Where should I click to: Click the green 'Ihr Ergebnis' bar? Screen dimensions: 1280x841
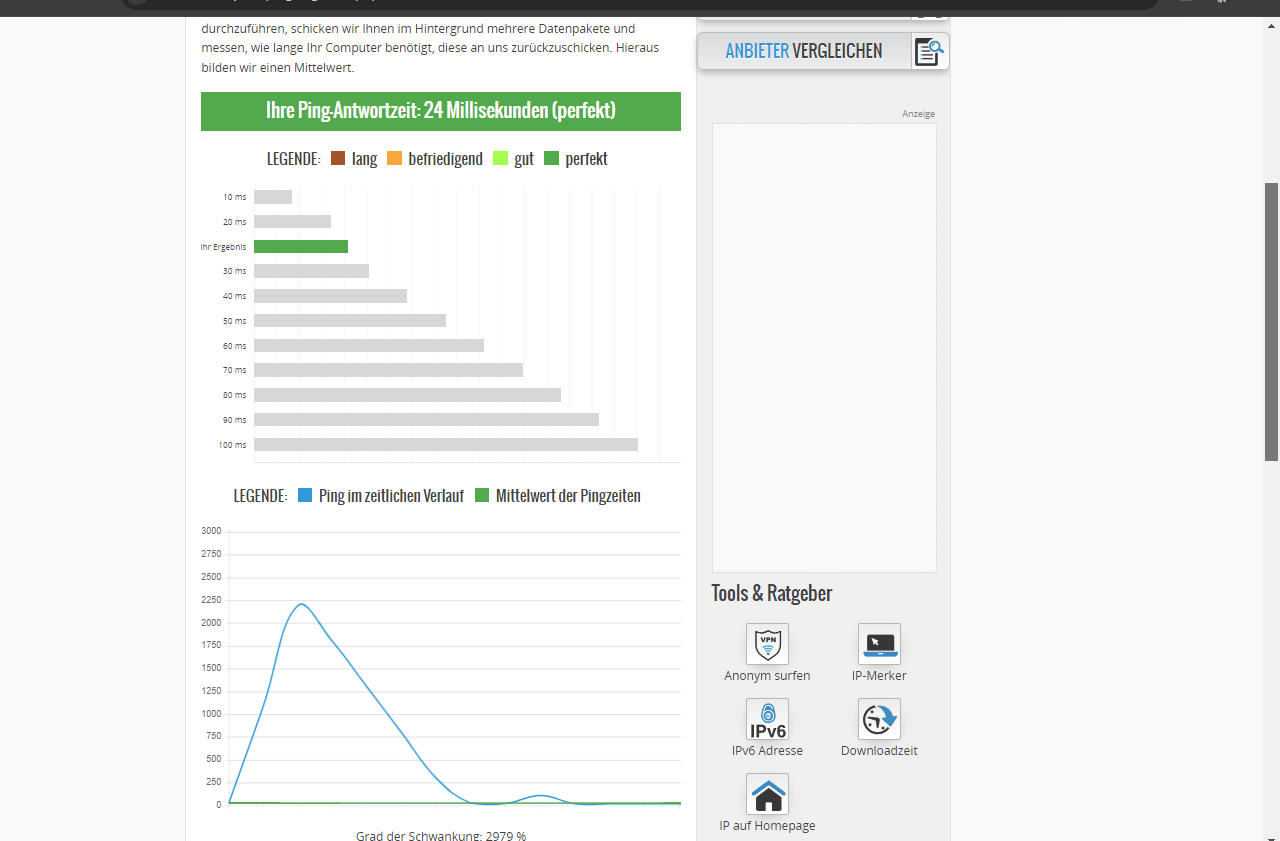[x=301, y=246]
